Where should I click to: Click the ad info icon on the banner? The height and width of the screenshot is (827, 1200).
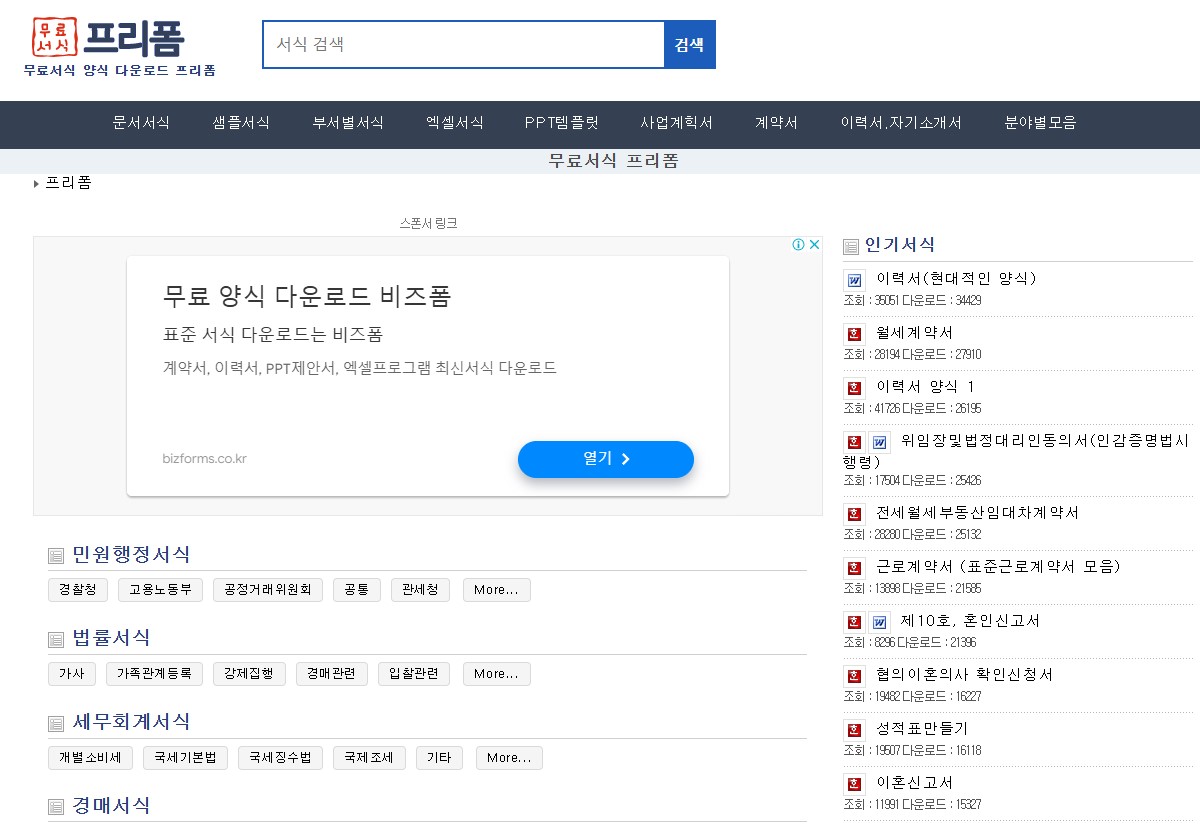tap(799, 245)
